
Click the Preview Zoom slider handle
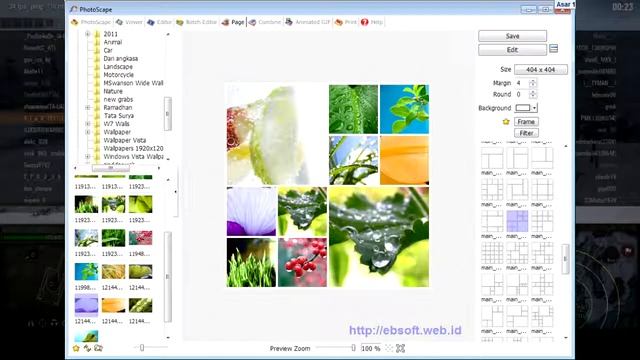[353, 348]
